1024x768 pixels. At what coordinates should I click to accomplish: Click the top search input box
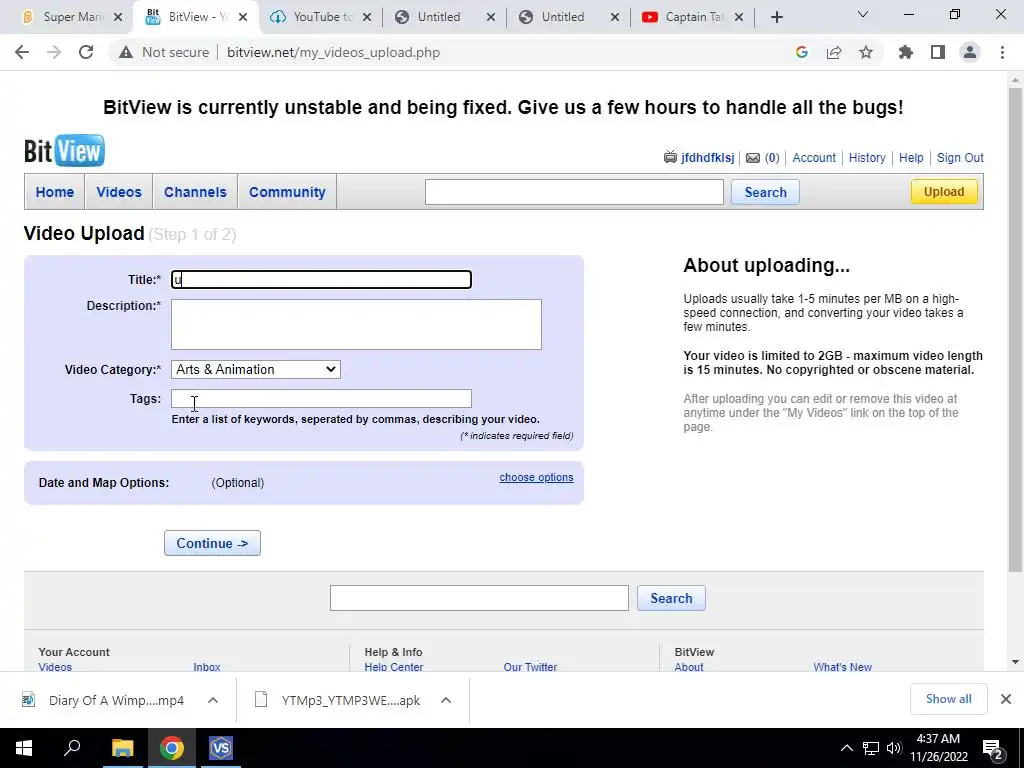click(x=574, y=192)
